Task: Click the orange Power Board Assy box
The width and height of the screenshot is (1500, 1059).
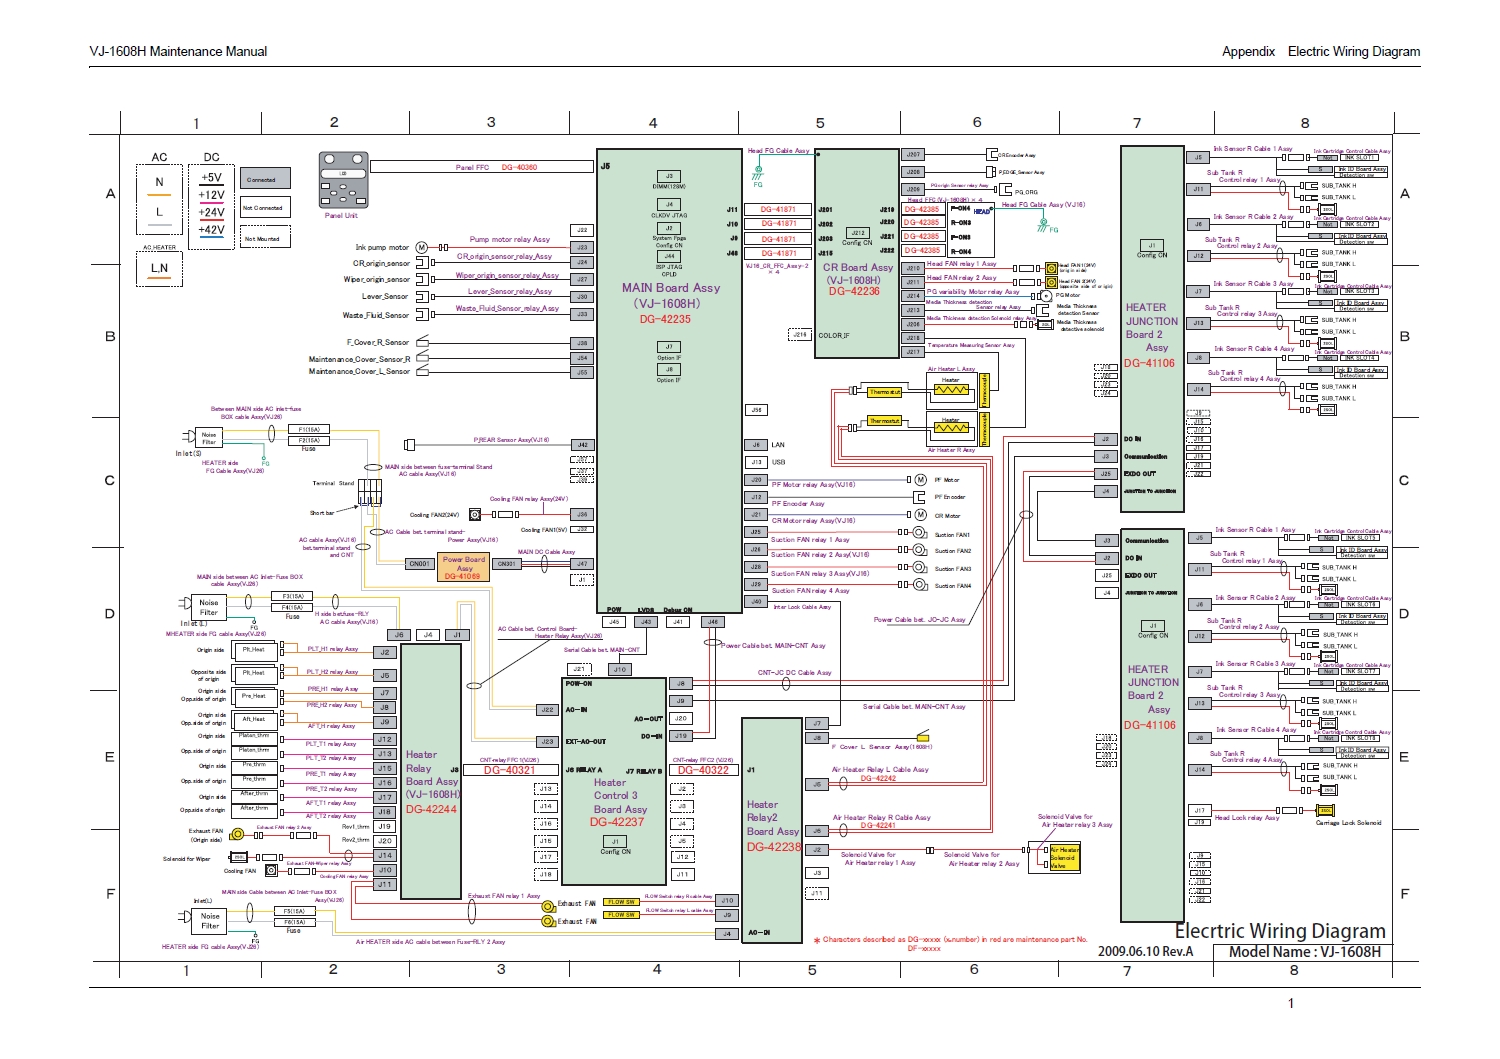Action: (464, 568)
